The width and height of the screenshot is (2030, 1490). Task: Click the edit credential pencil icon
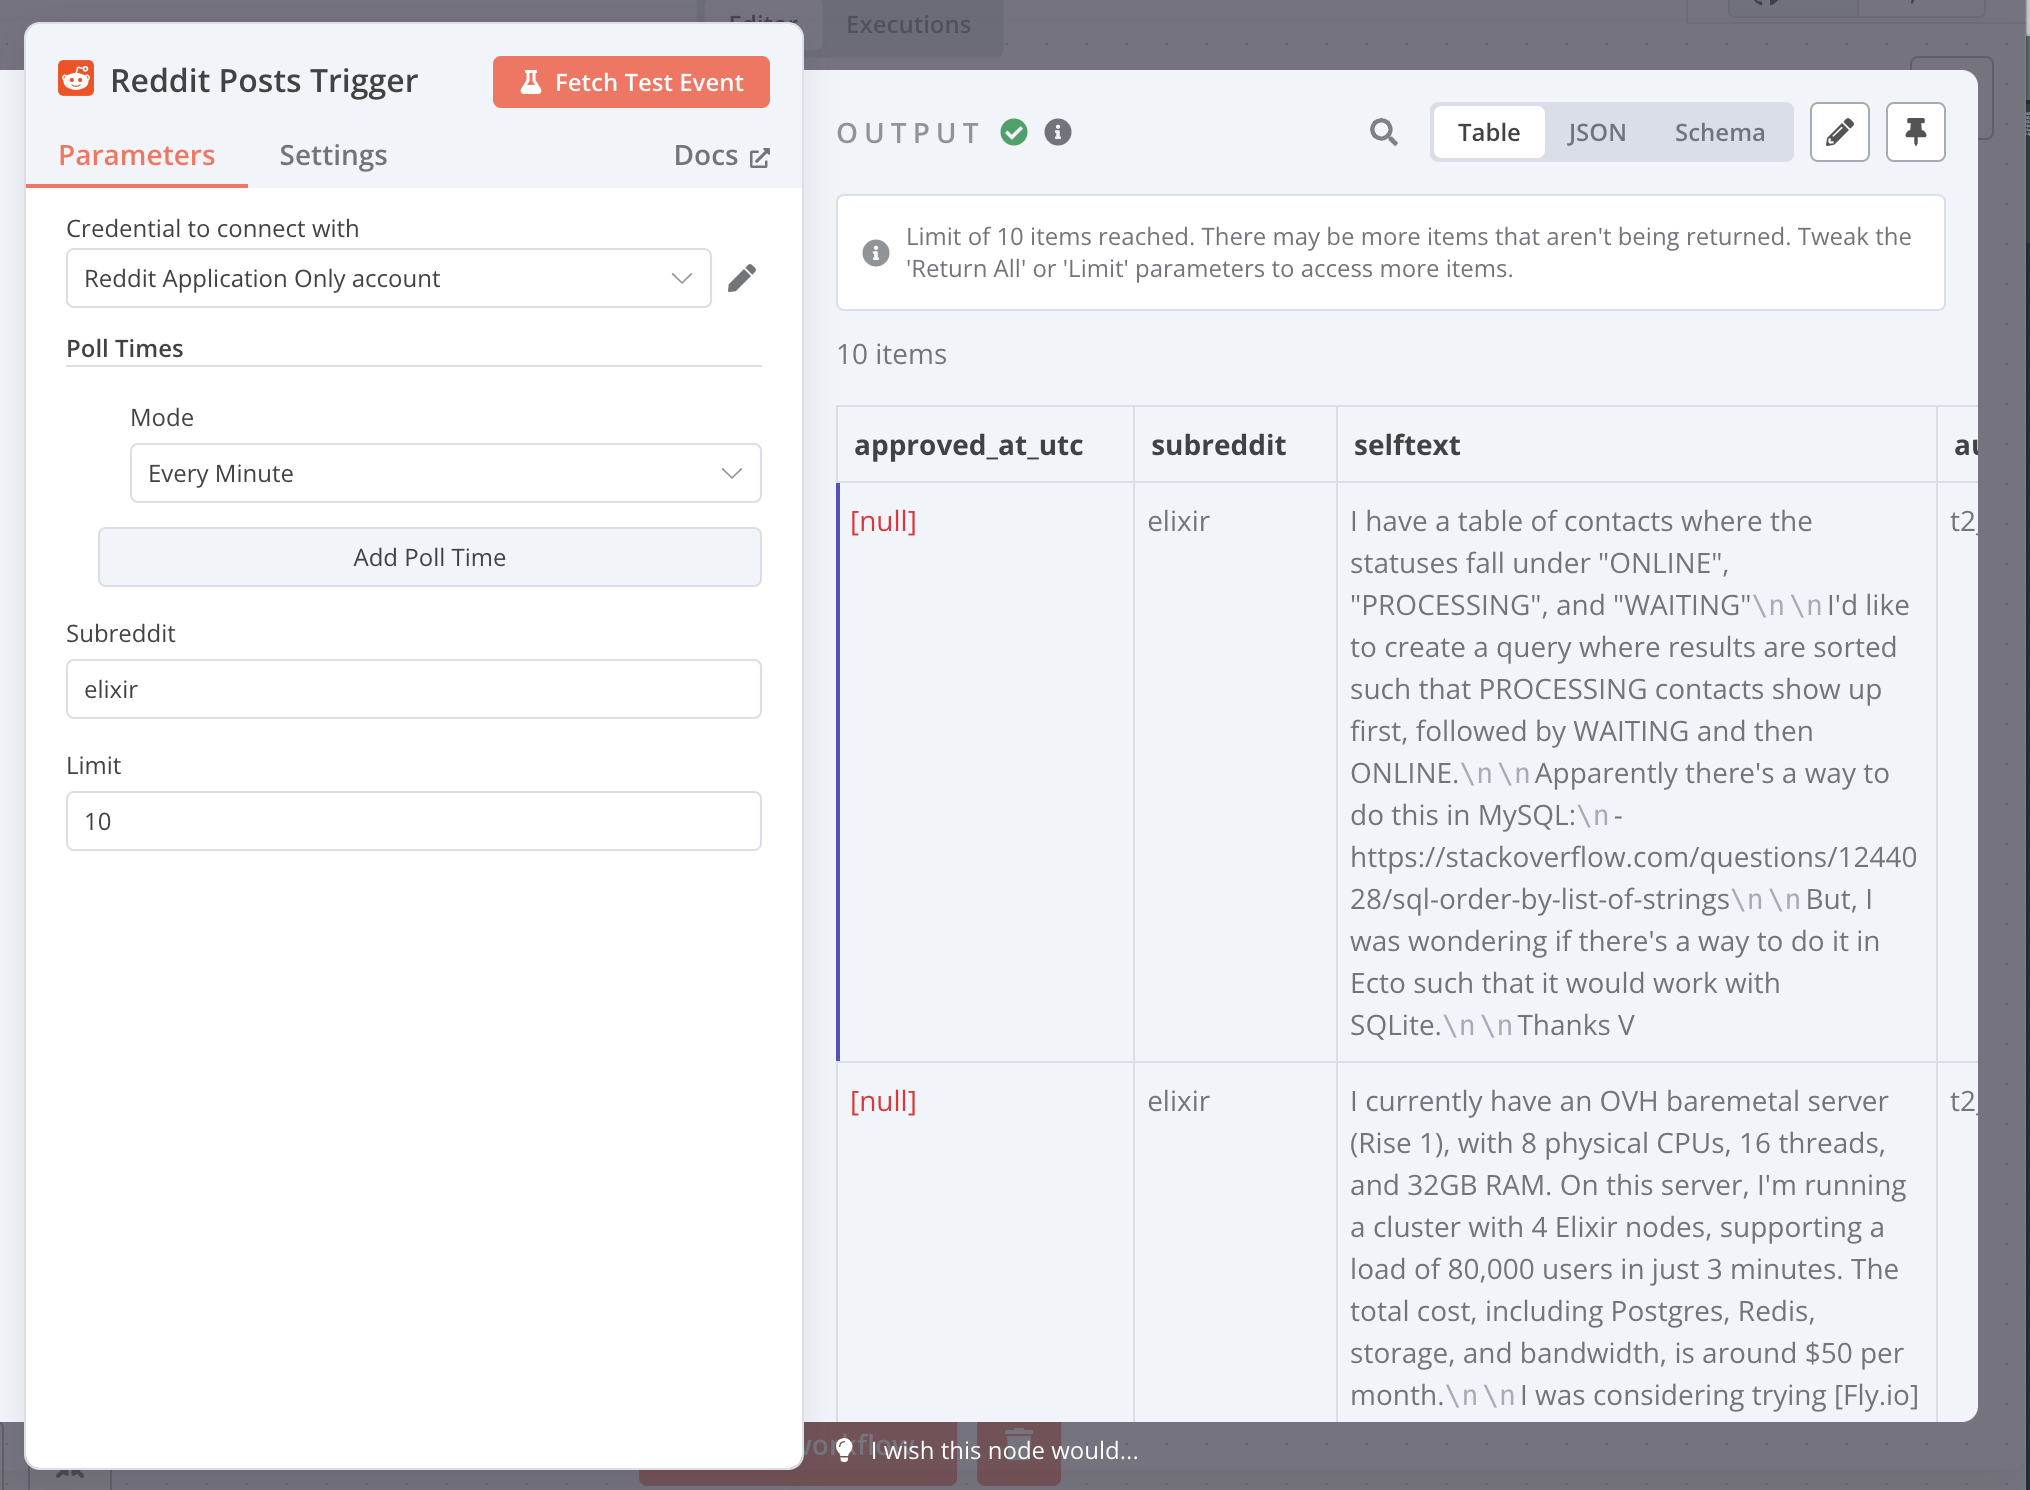[741, 278]
